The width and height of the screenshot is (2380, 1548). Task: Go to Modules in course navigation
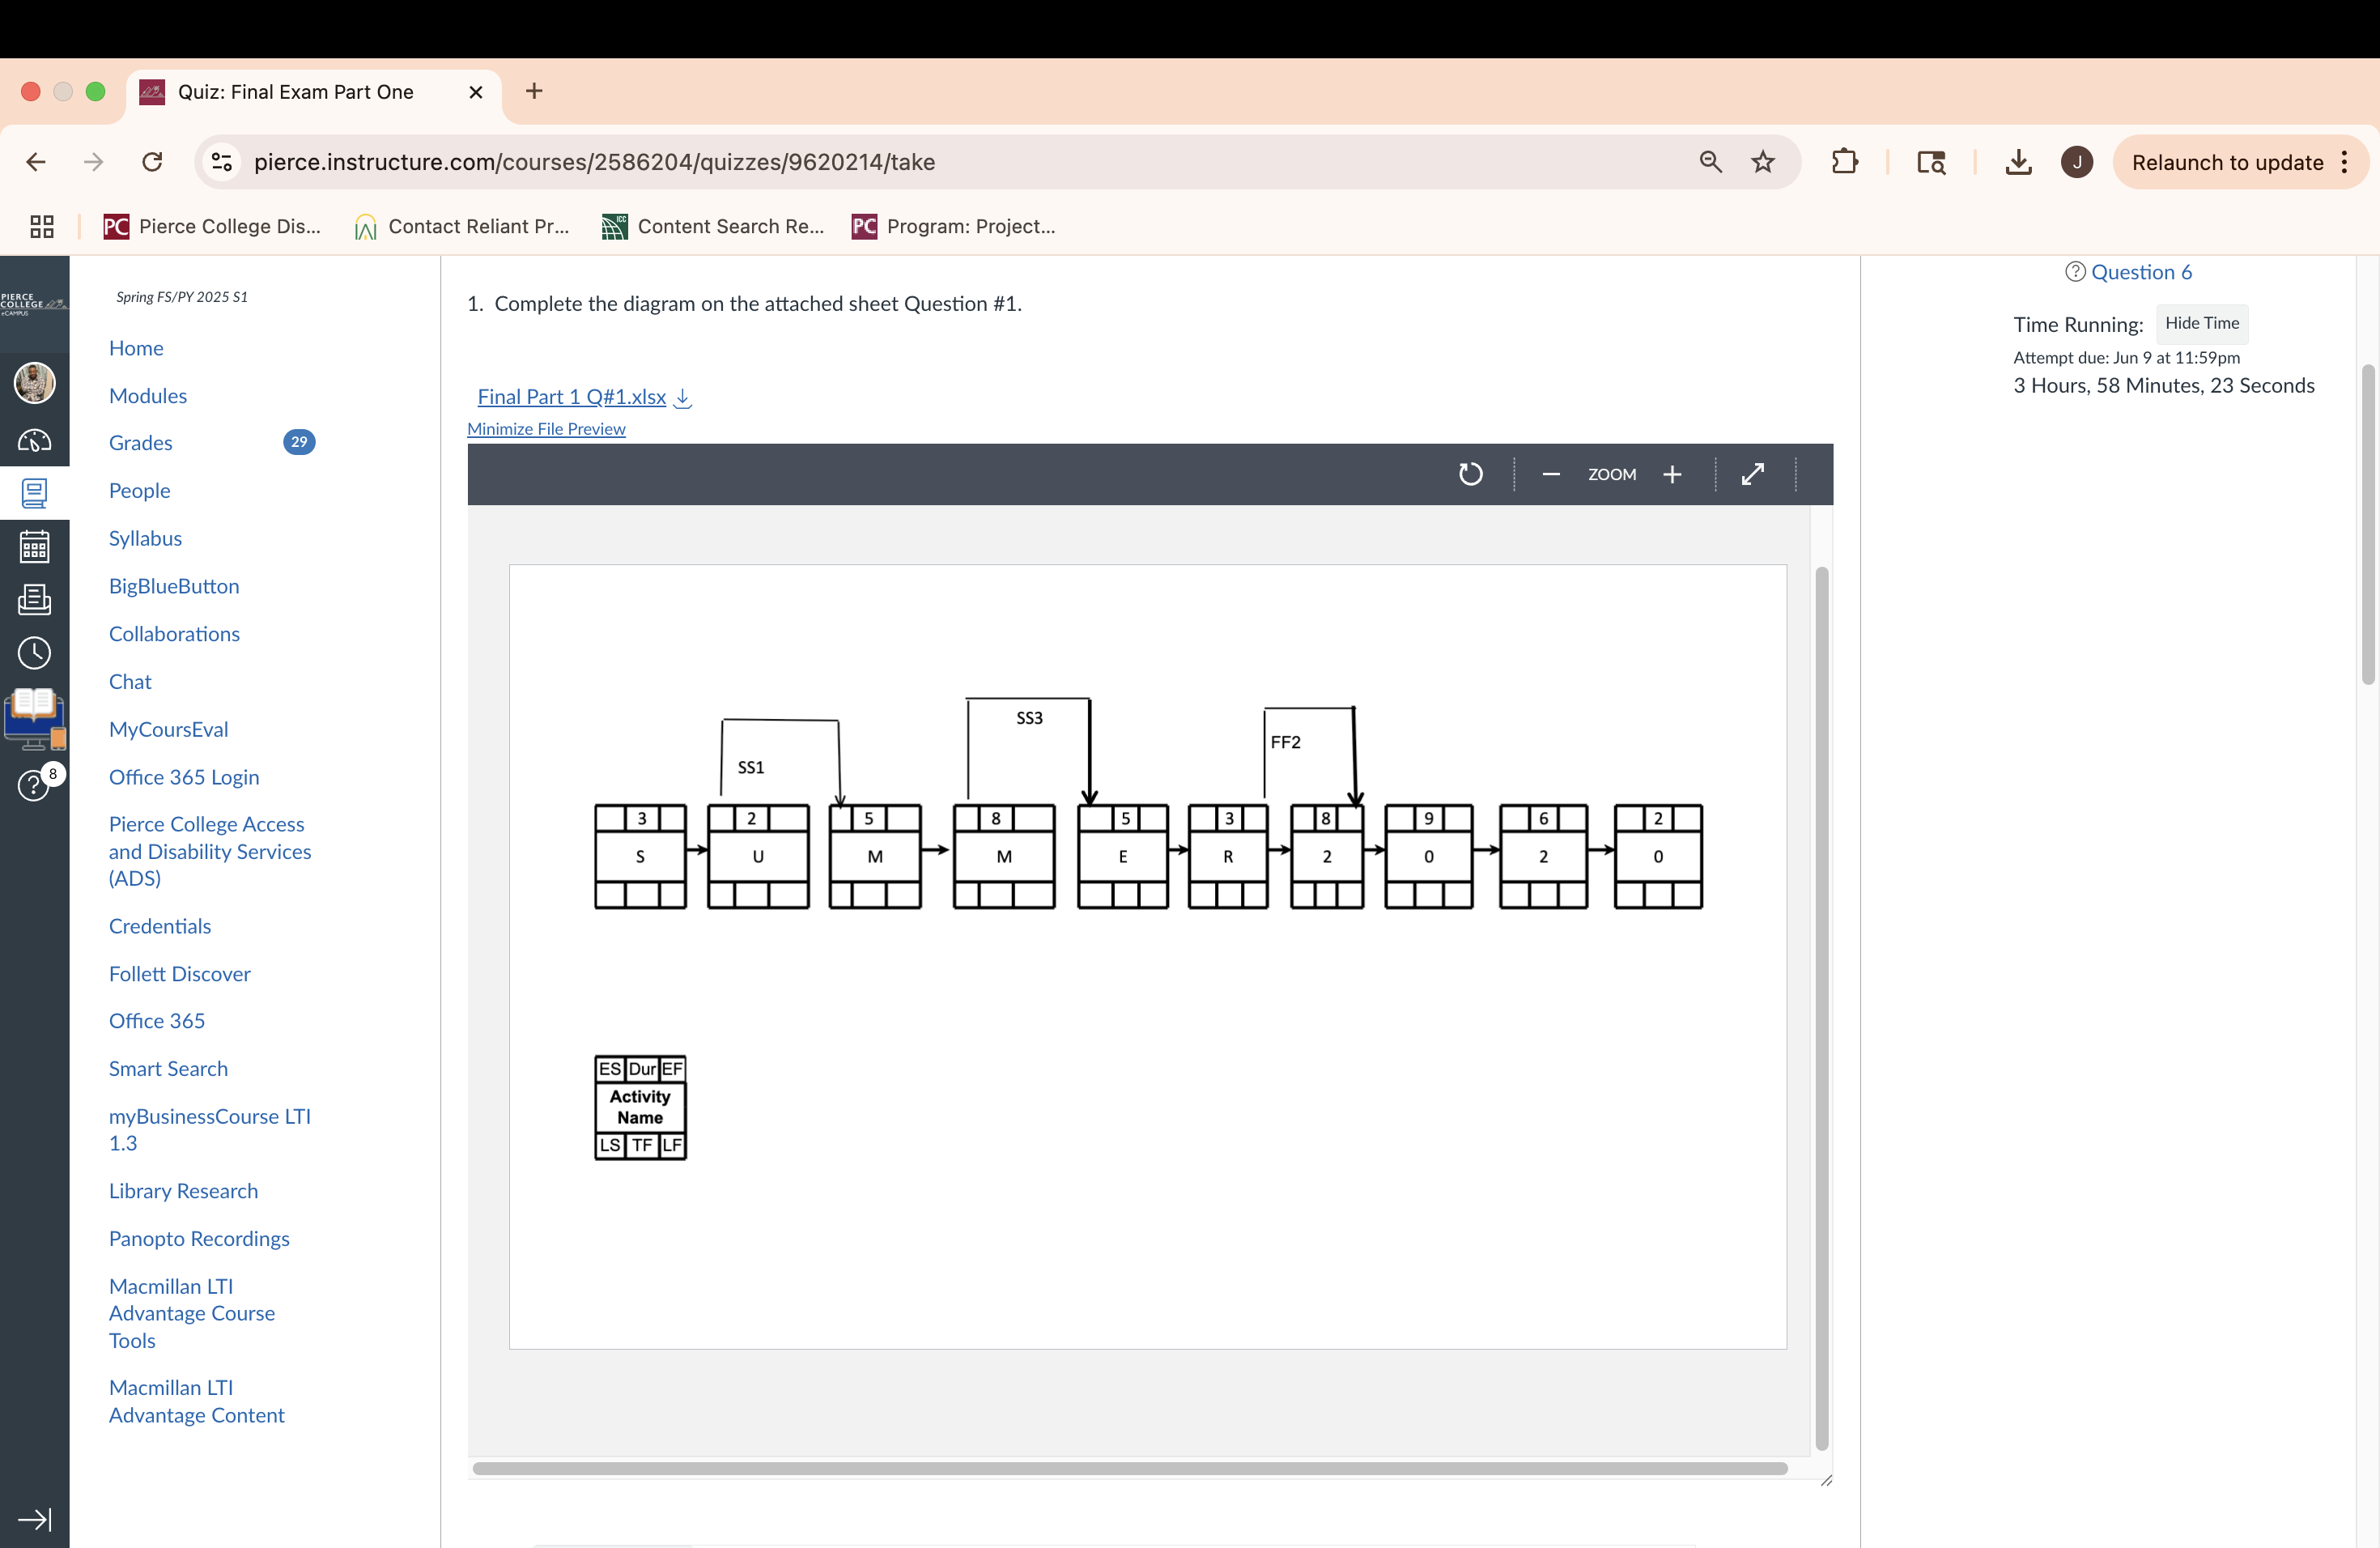[x=148, y=396]
